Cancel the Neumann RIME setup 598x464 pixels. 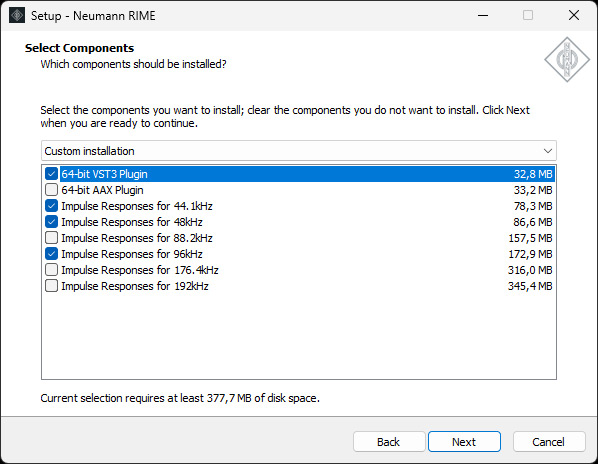[549, 442]
